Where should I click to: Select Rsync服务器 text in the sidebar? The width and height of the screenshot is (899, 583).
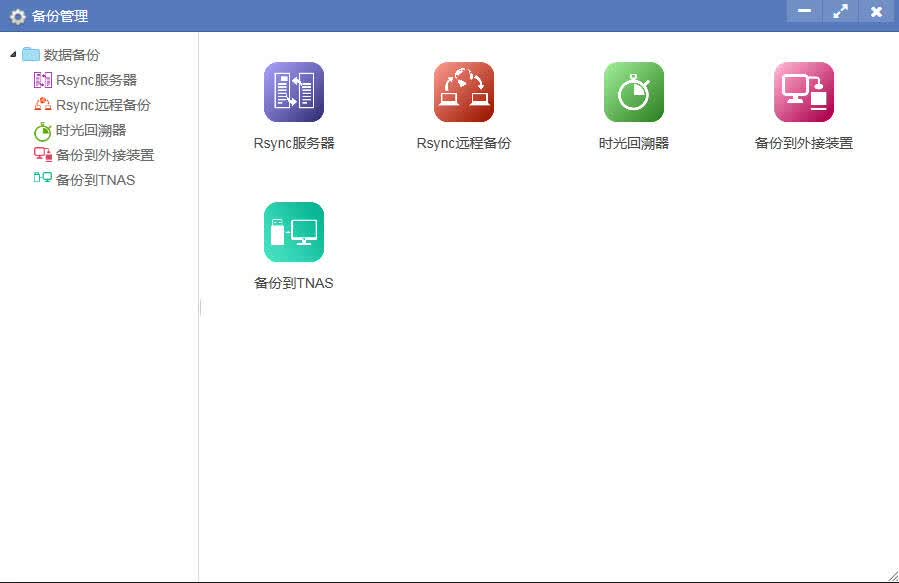tap(96, 80)
